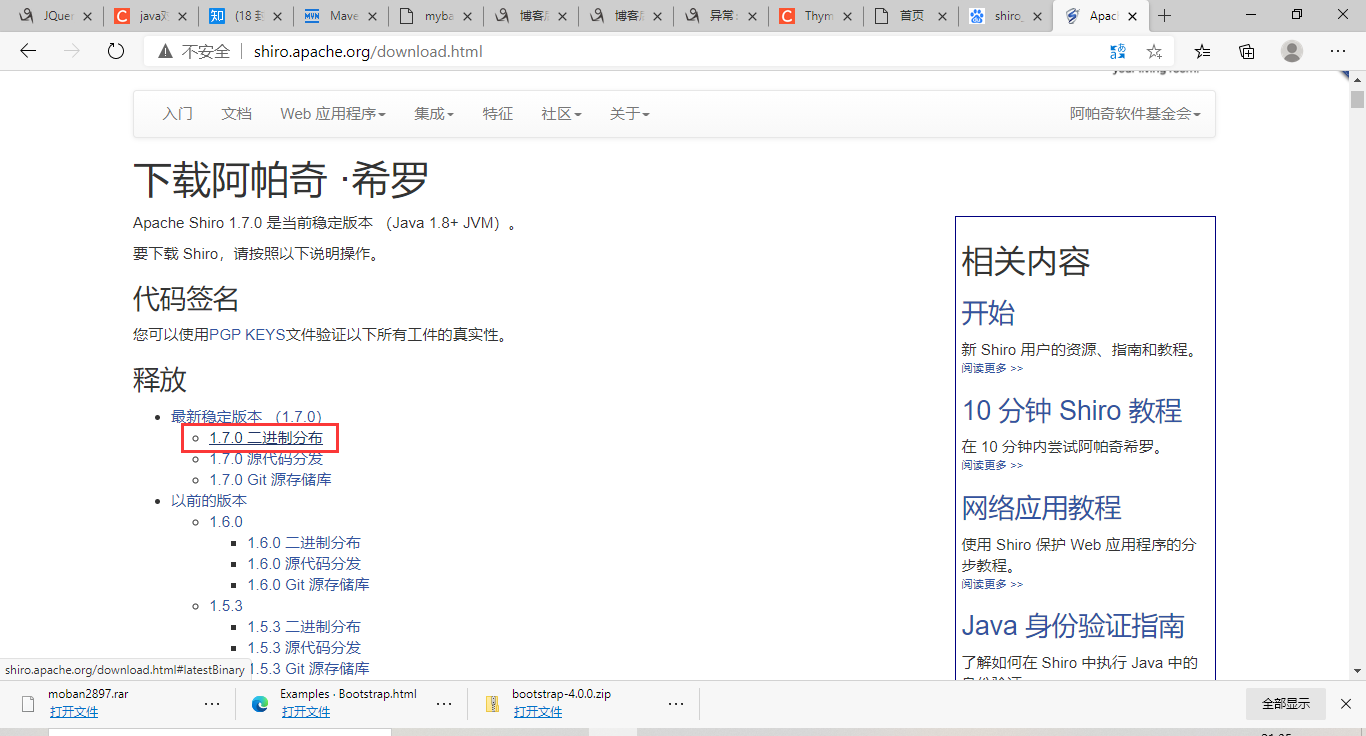Open the page translate icon
The height and width of the screenshot is (736, 1366).
point(1118,51)
